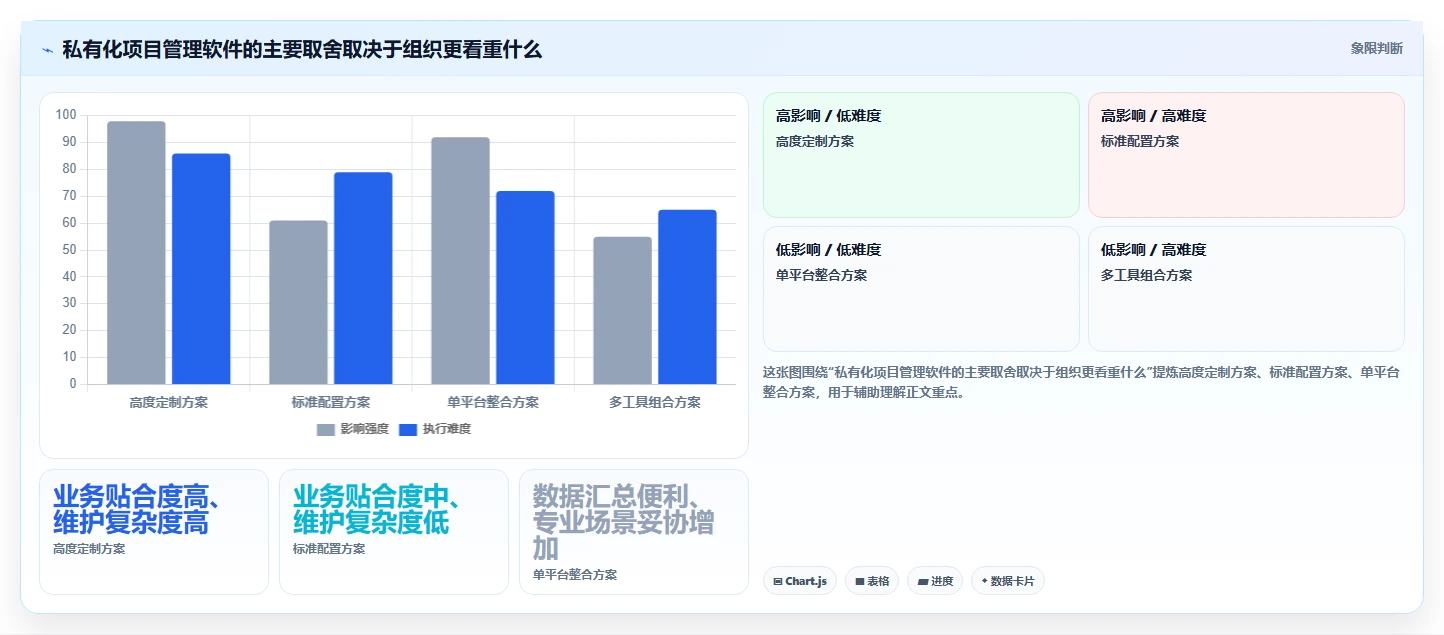The width and height of the screenshot is (1444, 635).
Task: Open the 业务贴合度高、维护复杂度高 data card
Action: pyautogui.click(x=154, y=532)
